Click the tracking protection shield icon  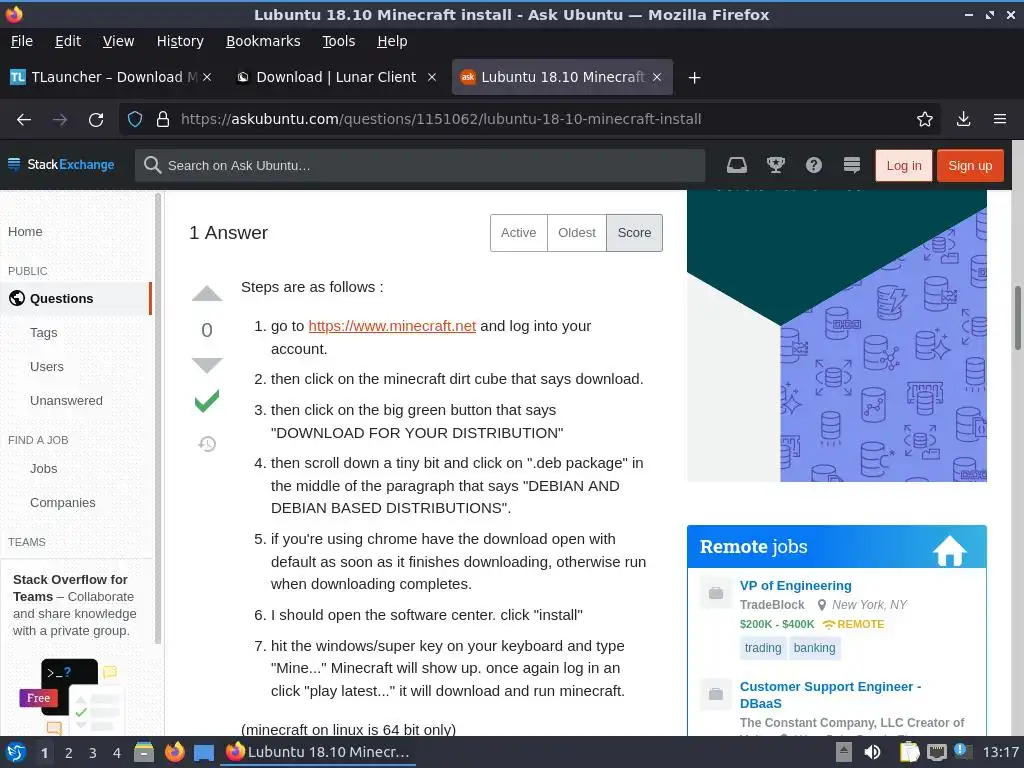tap(135, 119)
